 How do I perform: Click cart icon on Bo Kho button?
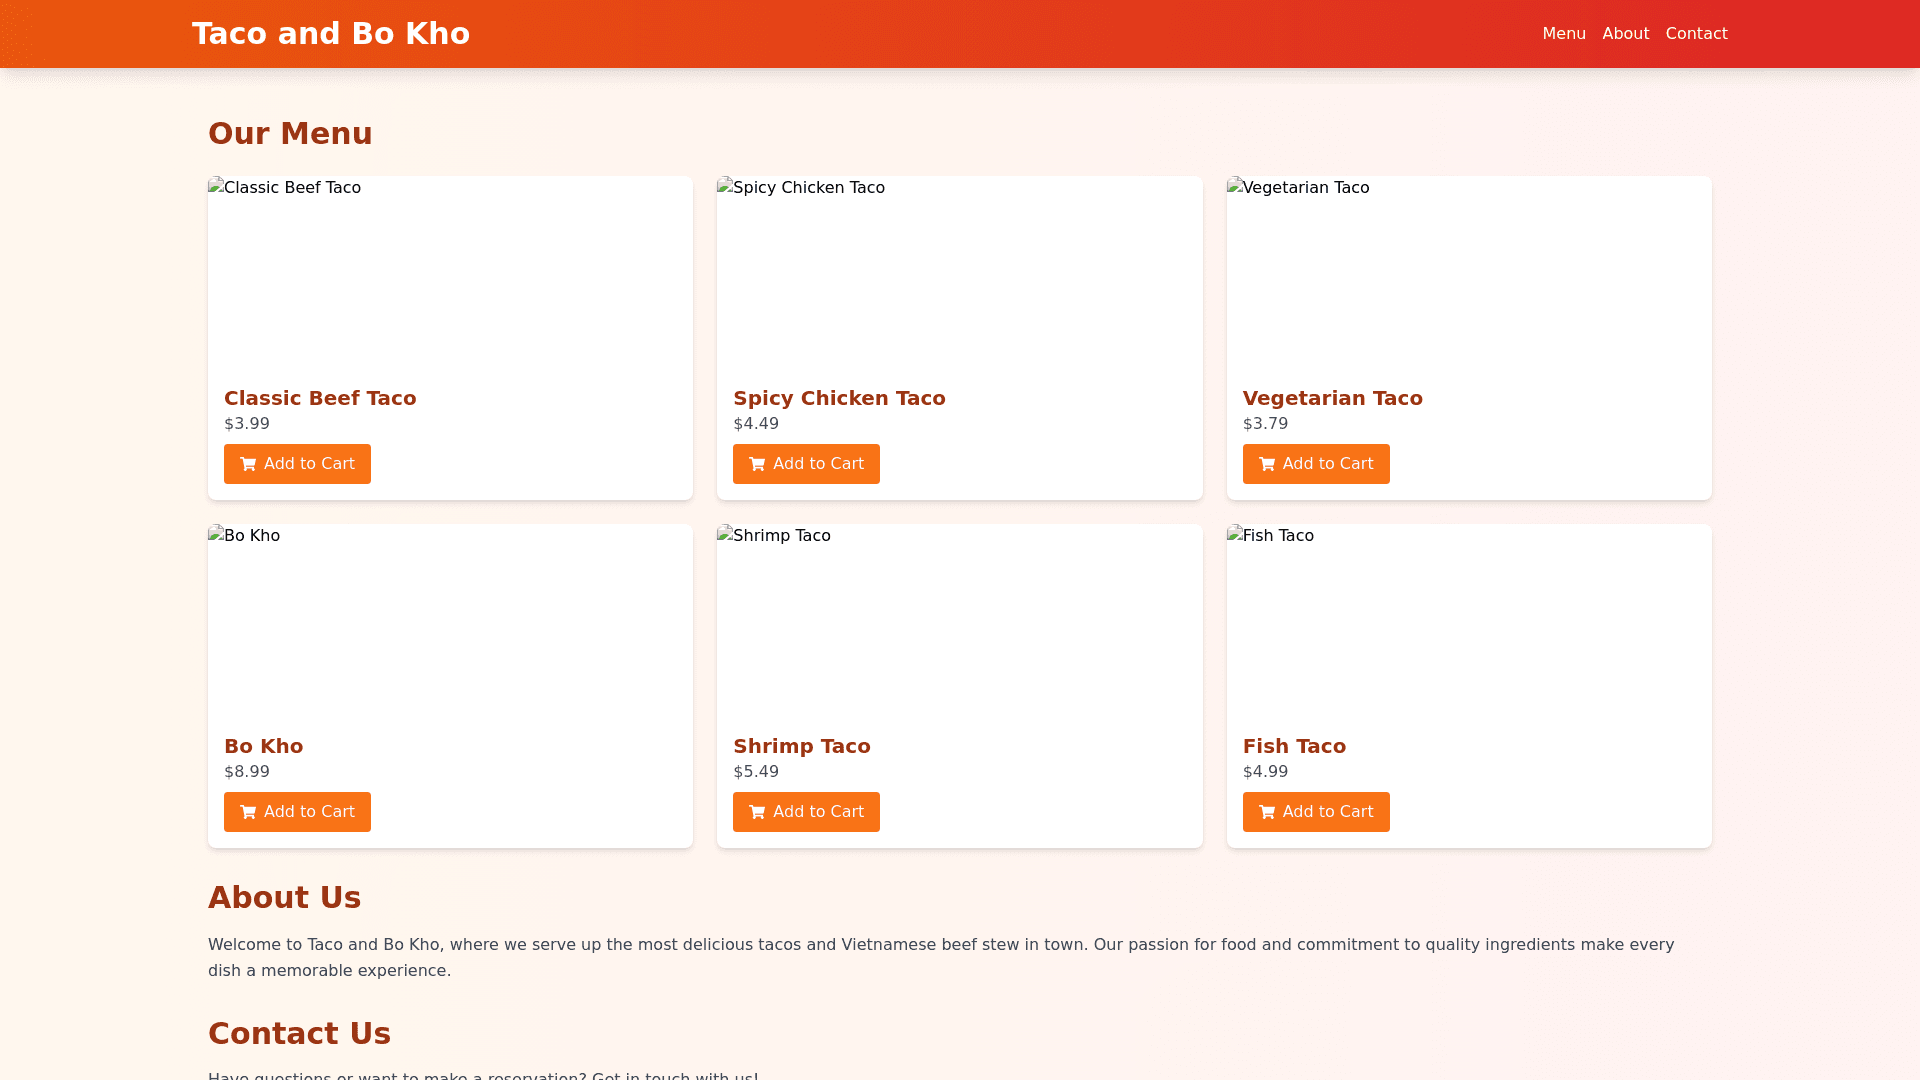point(248,812)
